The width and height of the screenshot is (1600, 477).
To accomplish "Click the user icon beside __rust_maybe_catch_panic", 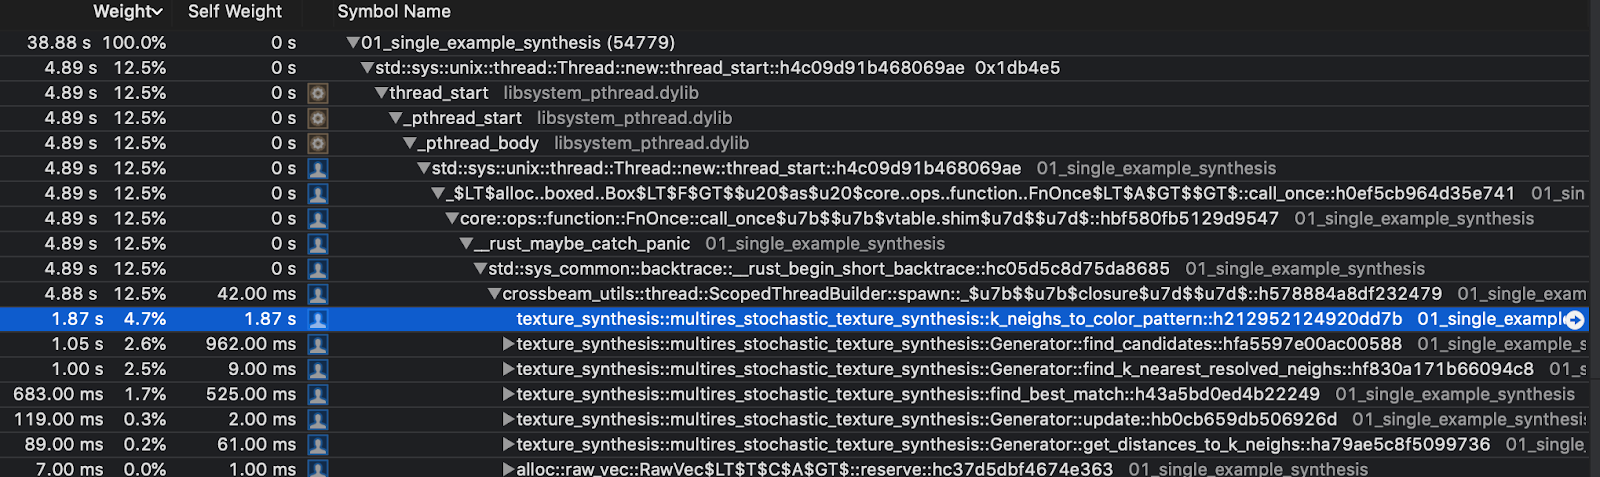I will (318, 244).
